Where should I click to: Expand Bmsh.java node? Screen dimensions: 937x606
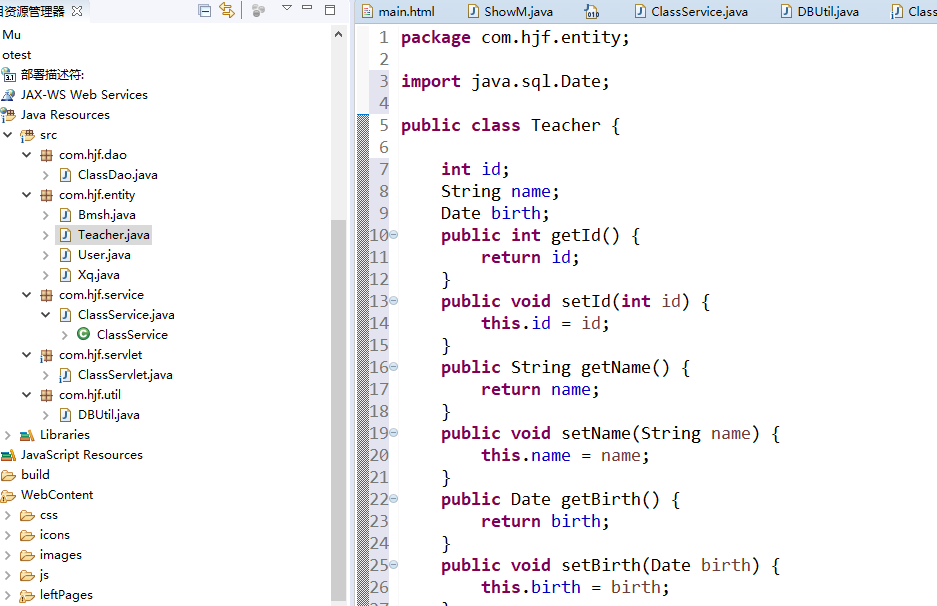[x=45, y=215]
